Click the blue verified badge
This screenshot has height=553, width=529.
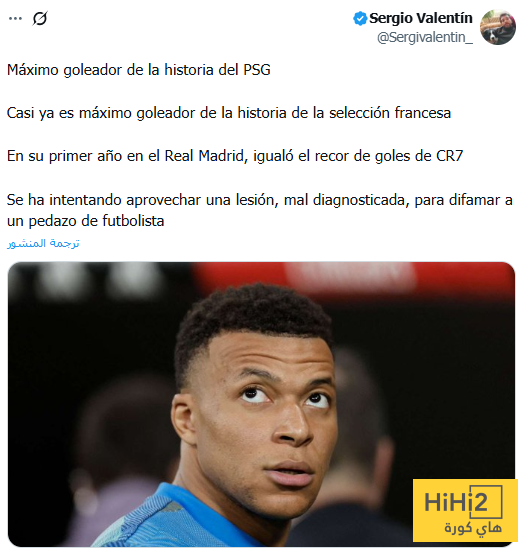[360, 19]
